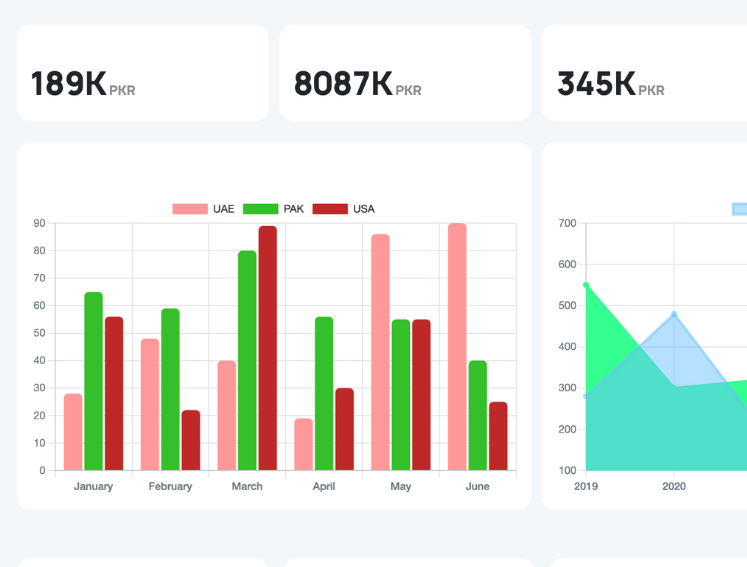Click the blue data point at 2019

(x=586, y=396)
